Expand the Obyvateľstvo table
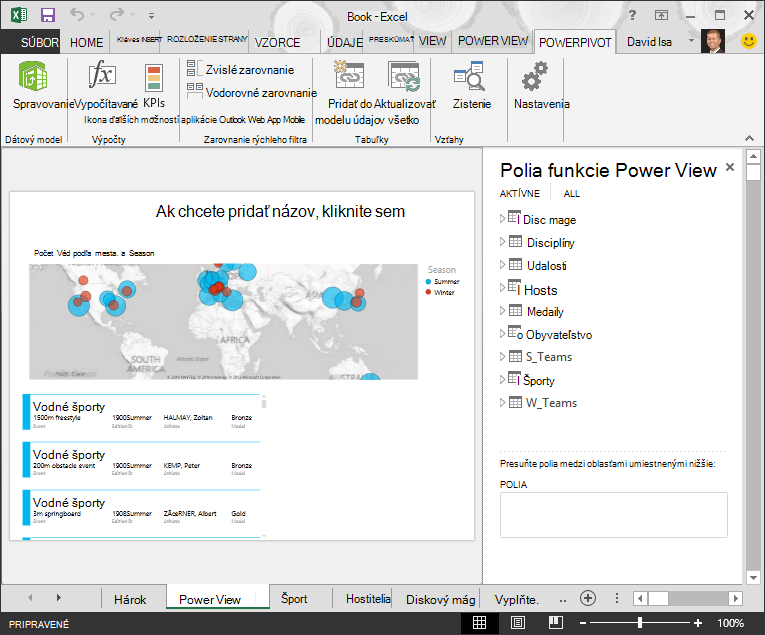Image resolution: width=765 pixels, height=635 pixels. tap(503, 333)
